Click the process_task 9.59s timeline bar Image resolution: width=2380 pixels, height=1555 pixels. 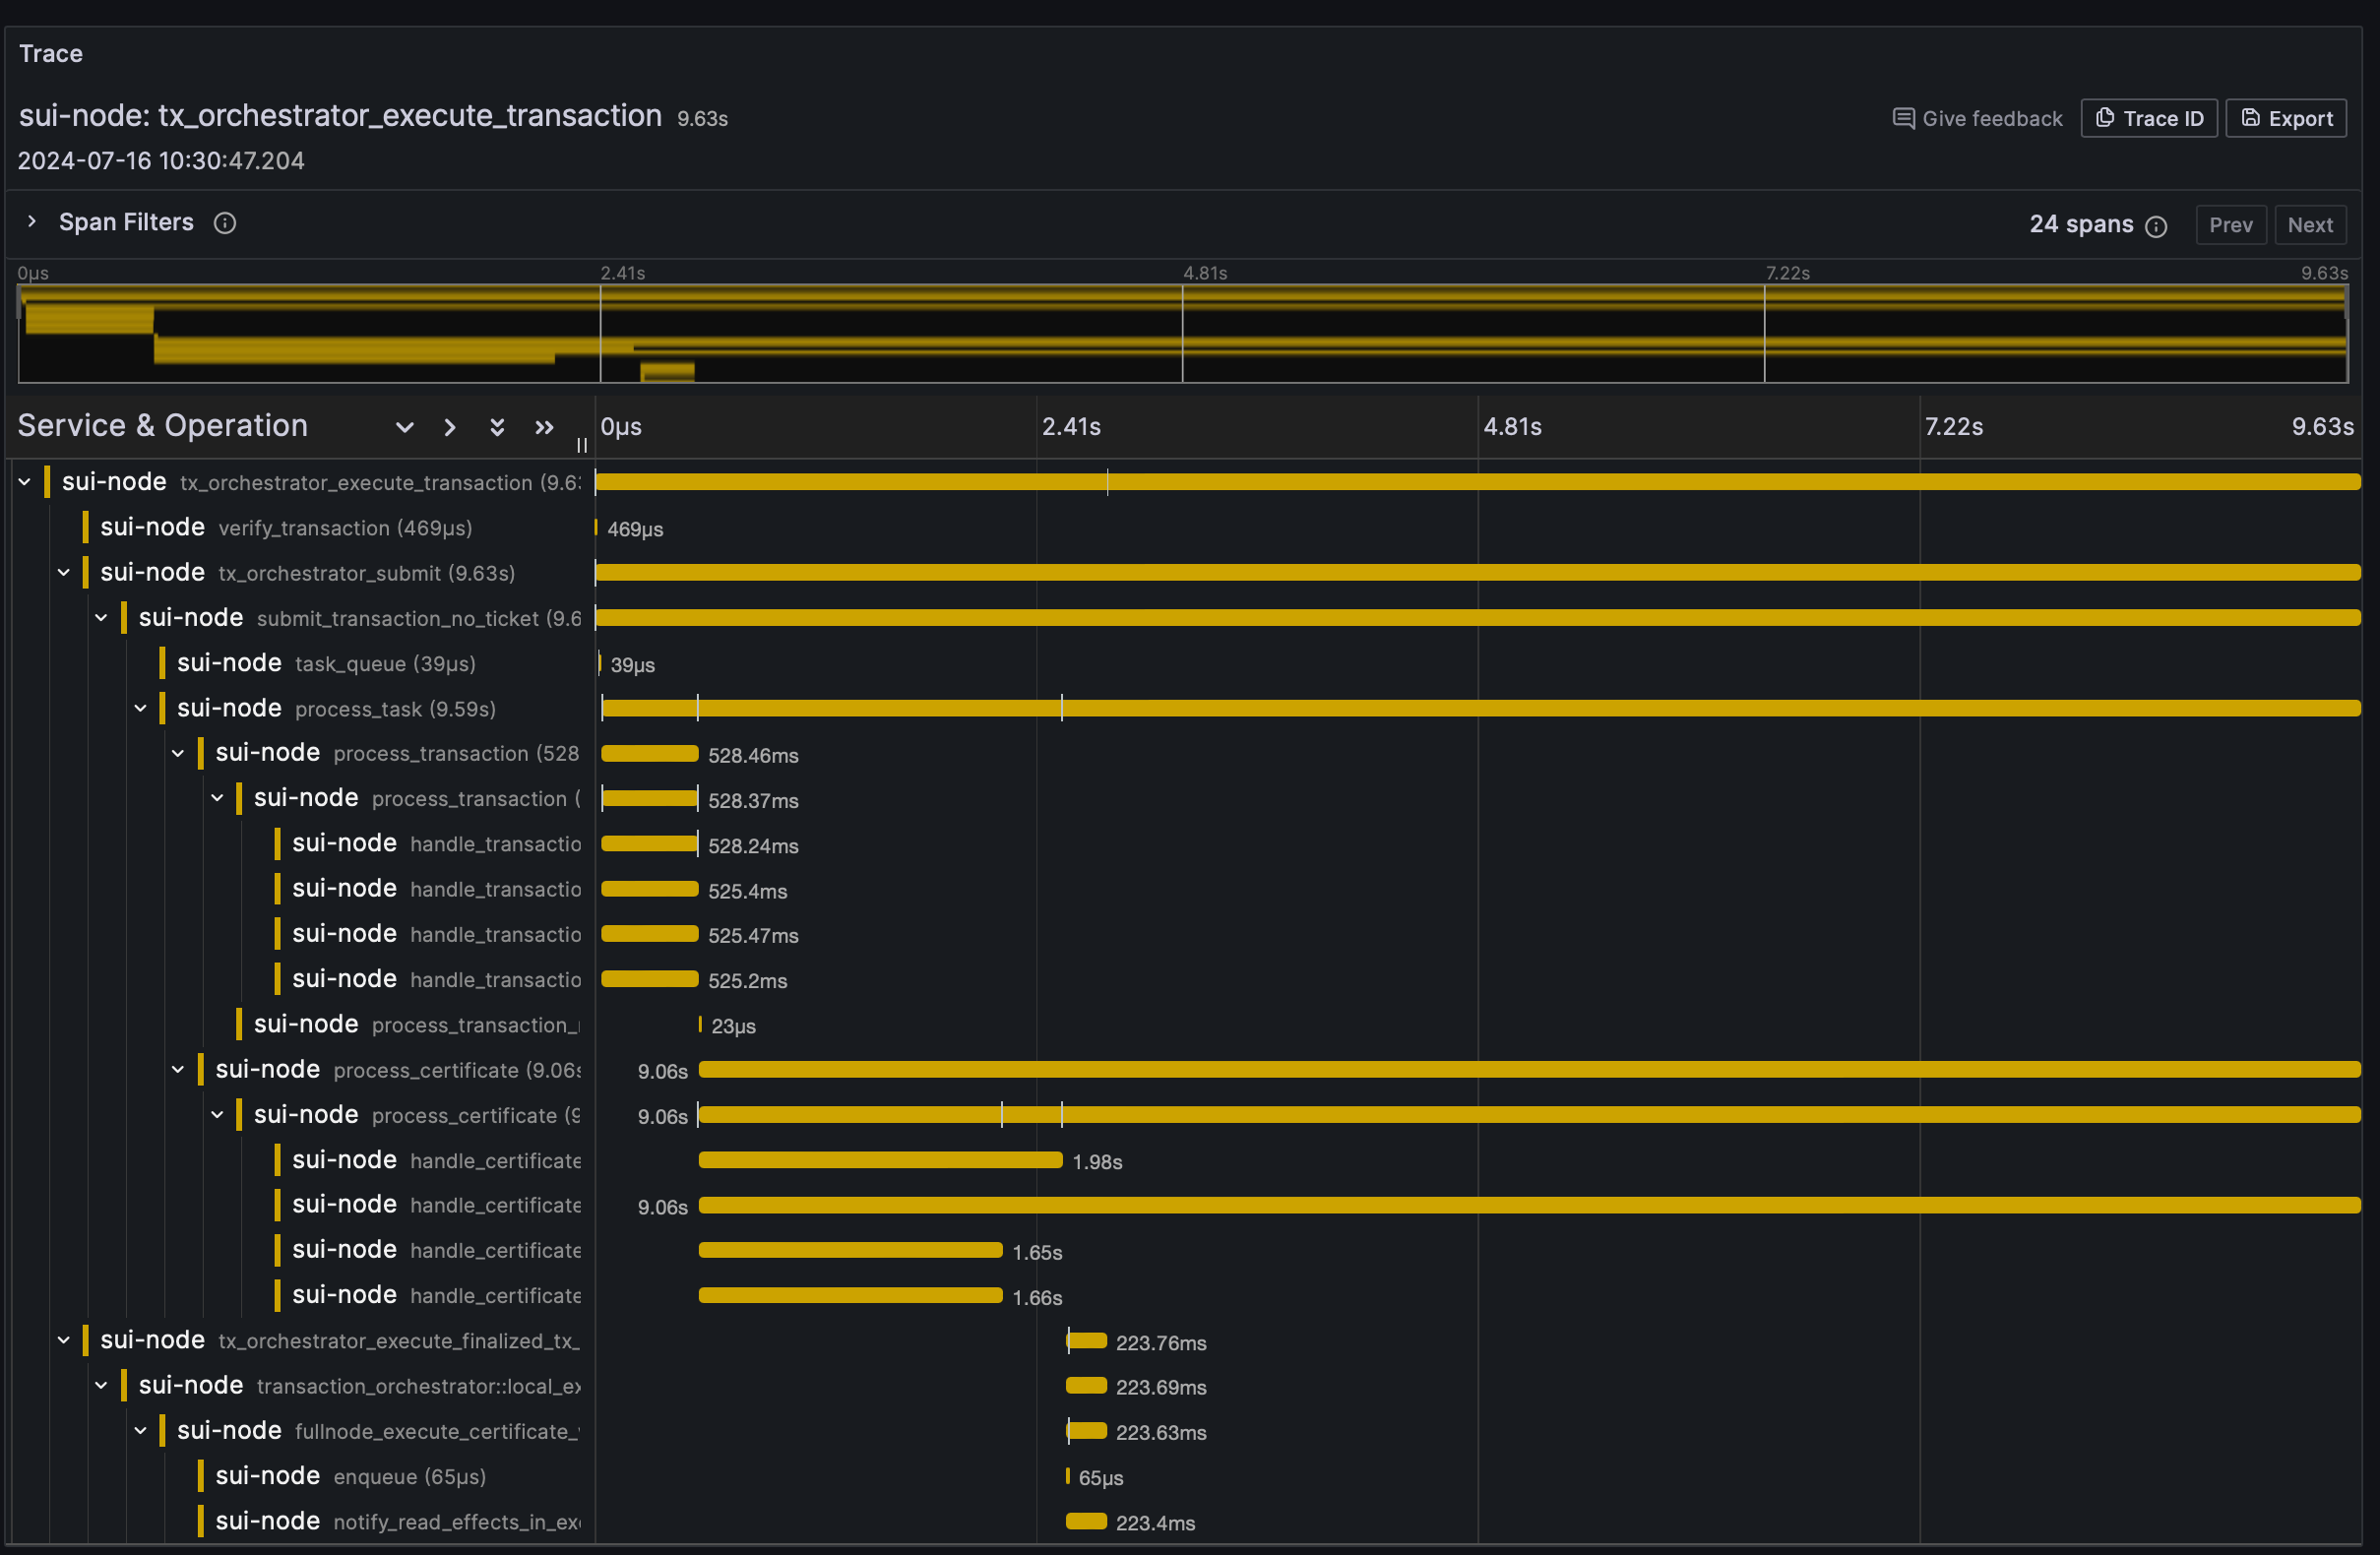[1480, 708]
